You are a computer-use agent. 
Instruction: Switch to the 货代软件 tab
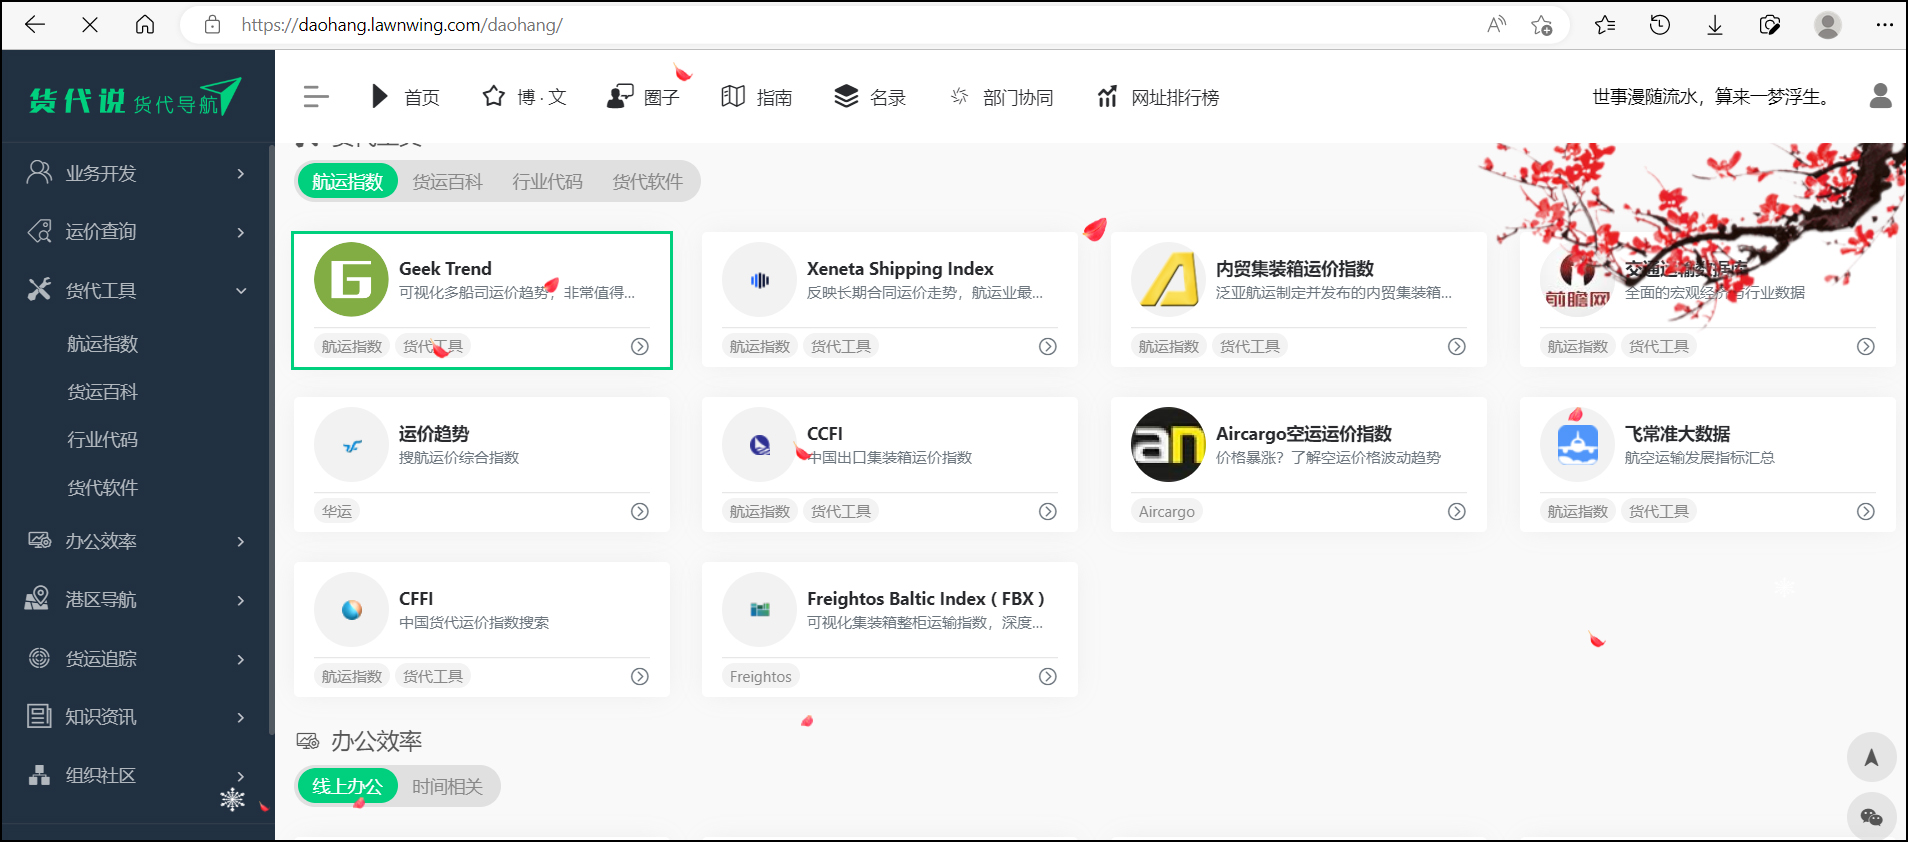648,181
